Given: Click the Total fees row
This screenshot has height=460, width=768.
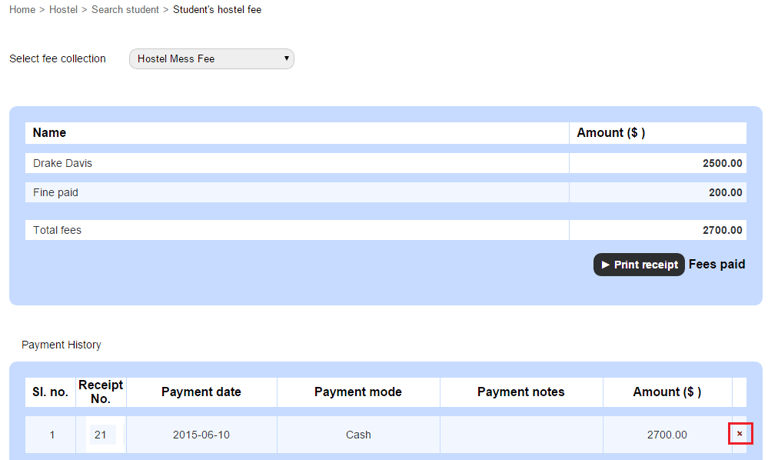Looking at the screenshot, I should [x=385, y=230].
